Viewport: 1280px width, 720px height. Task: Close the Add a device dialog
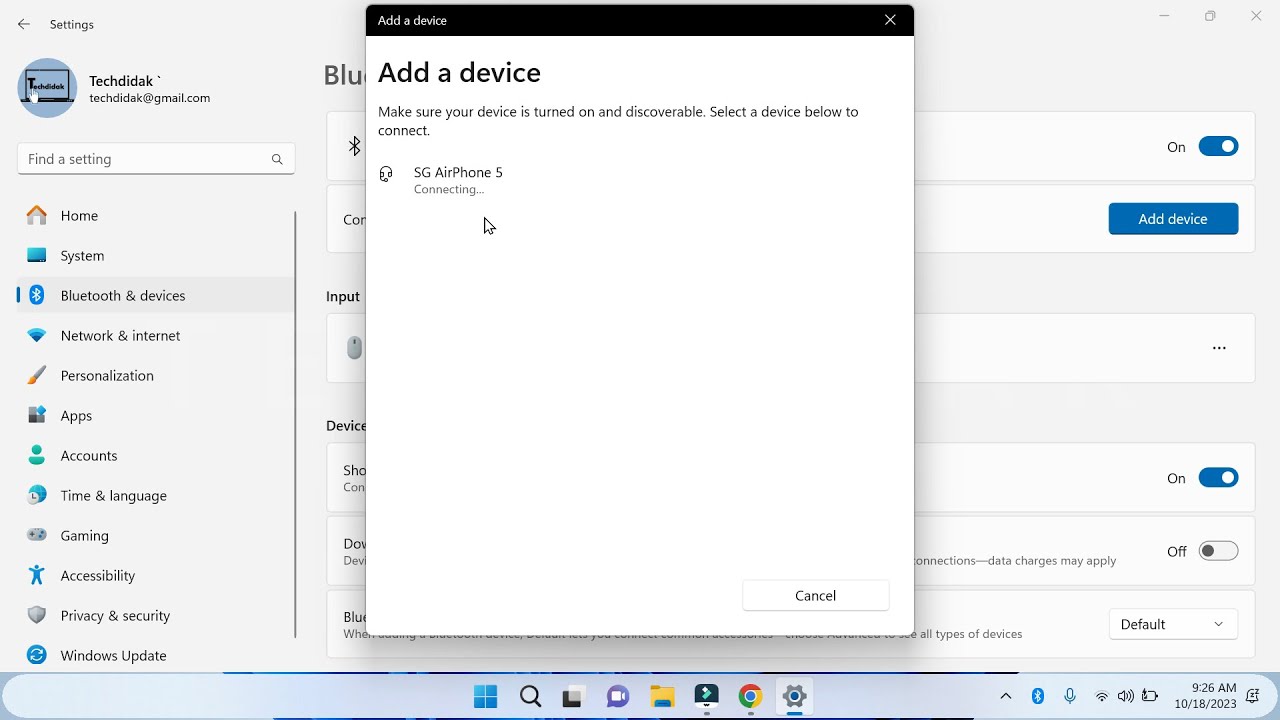(x=890, y=20)
